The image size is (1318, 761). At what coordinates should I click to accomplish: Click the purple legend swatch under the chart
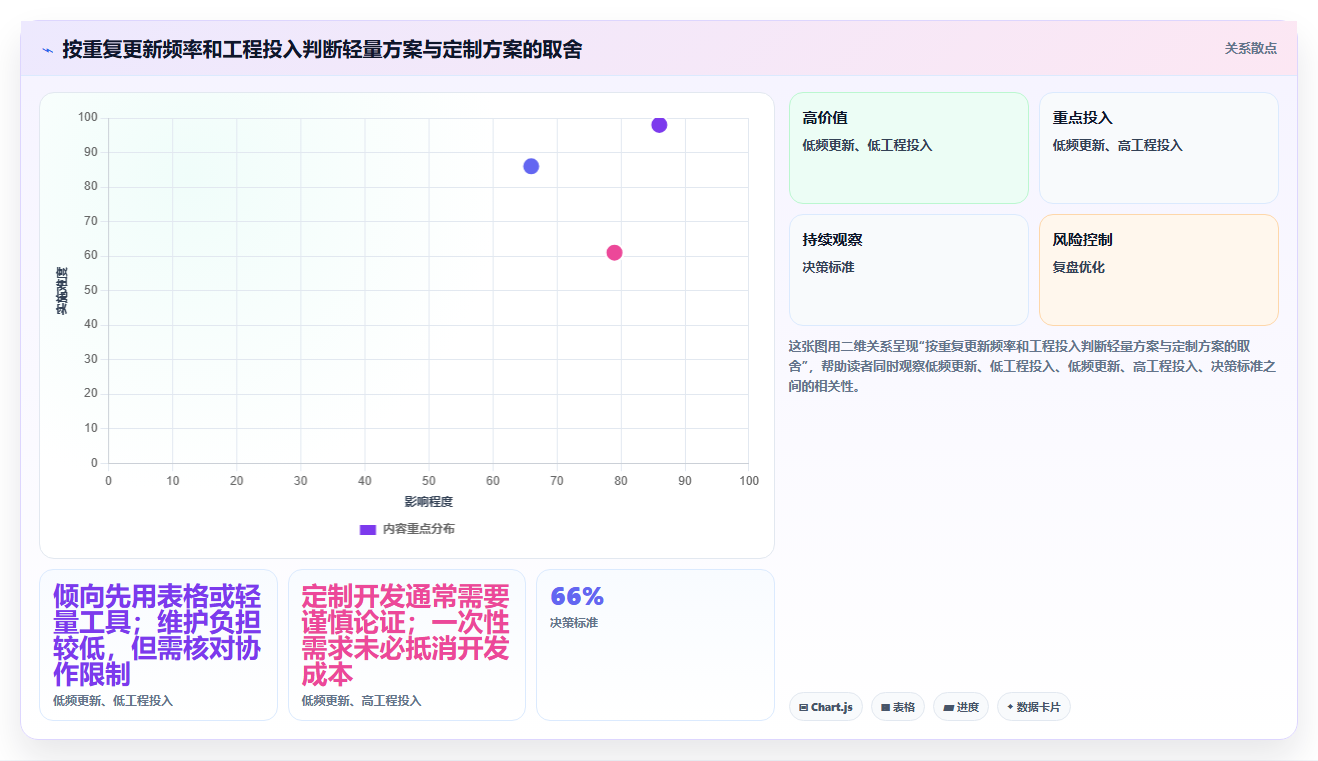pyautogui.click(x=367, y=529)
